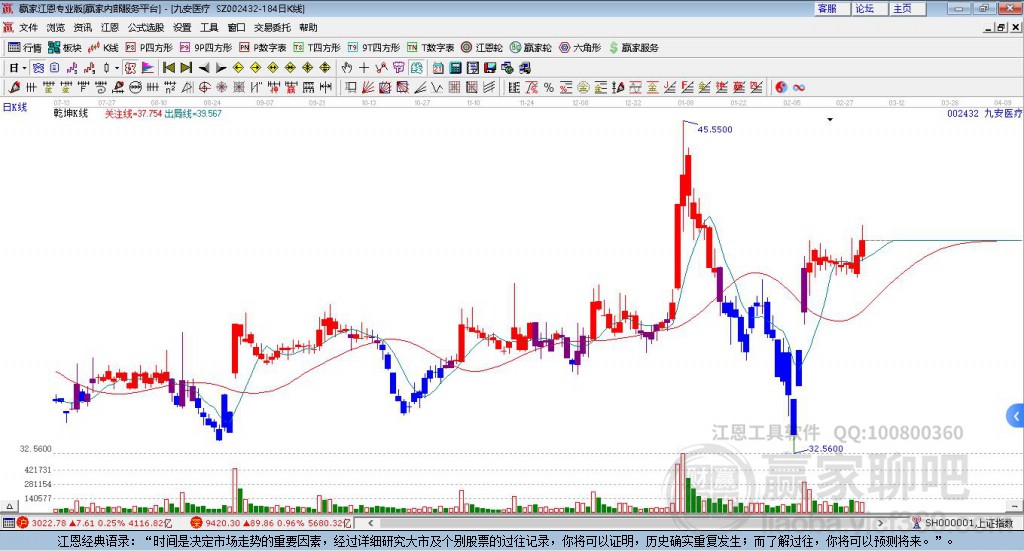
Task: Click the 出局线=39.567 indicator text
Action: (x=193, y=114)
